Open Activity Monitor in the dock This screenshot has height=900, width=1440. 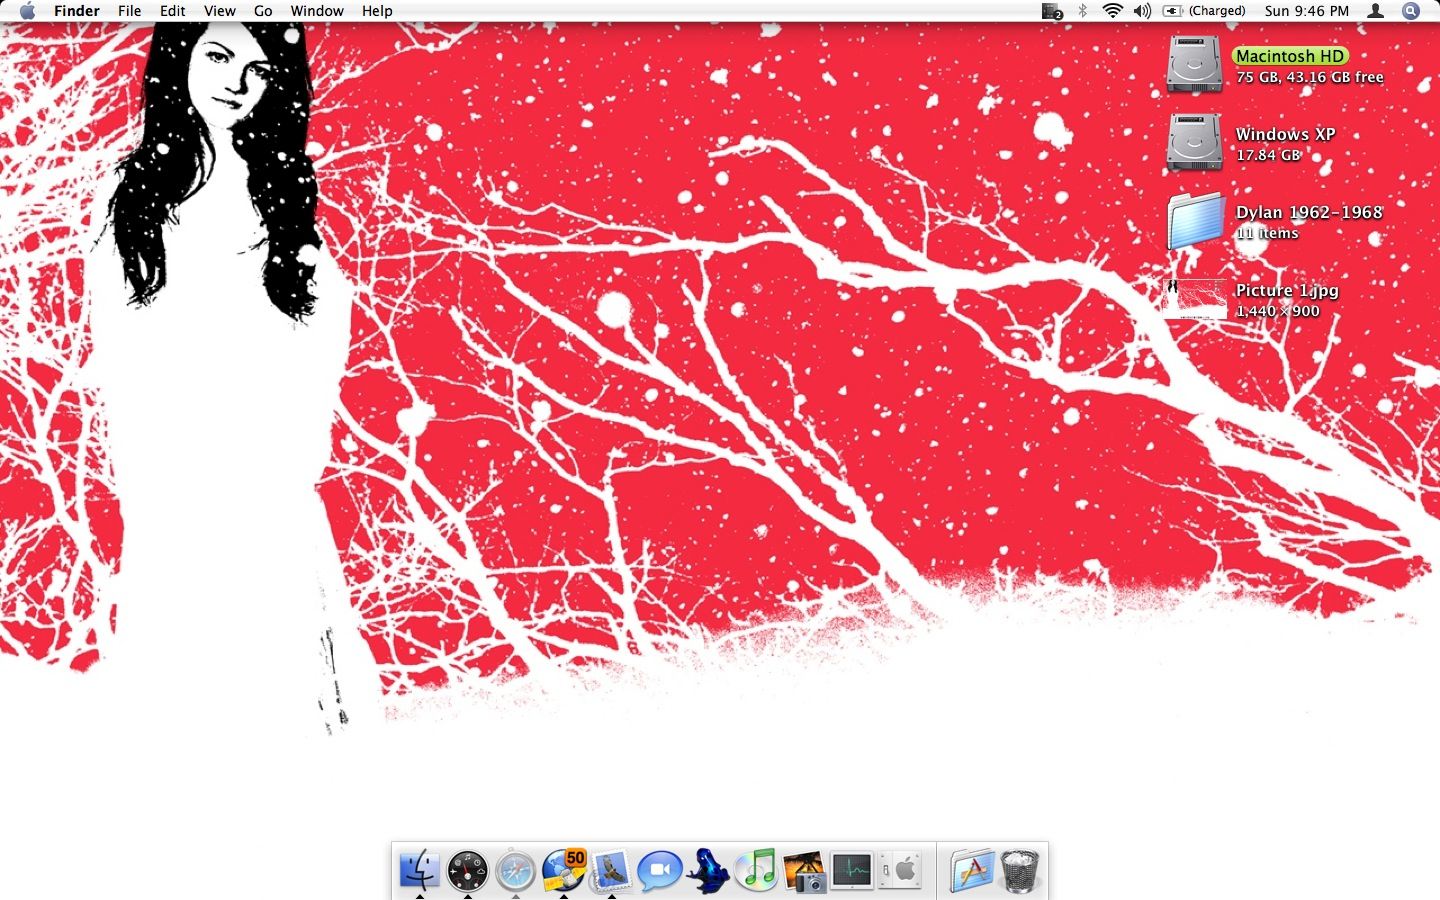click(852, 871)
